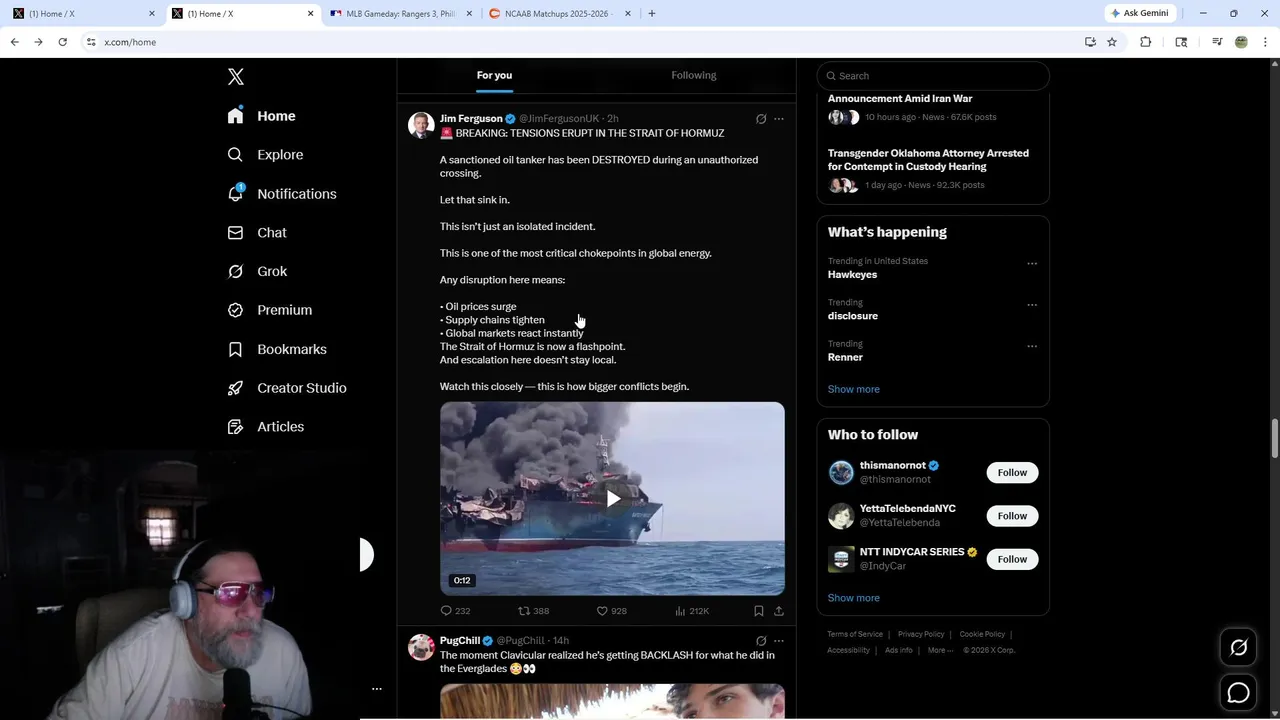Bookmark this page with star icon
Screen dimensions: 1280x720
(x=1112, y=42)
